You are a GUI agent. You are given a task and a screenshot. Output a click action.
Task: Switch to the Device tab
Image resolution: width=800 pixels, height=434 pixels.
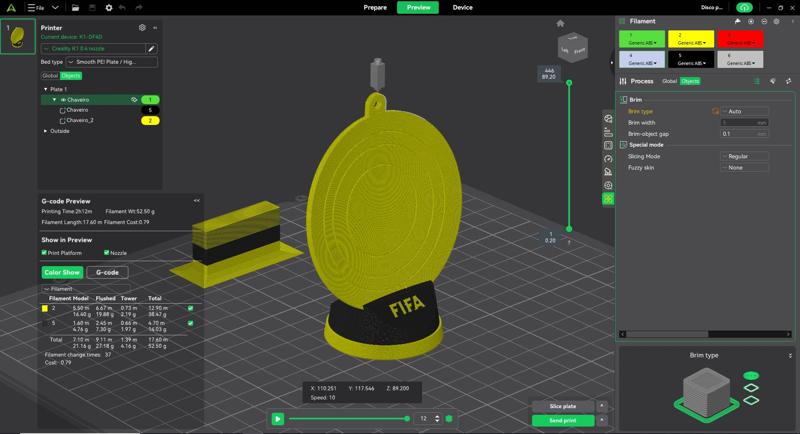(462, 8)
